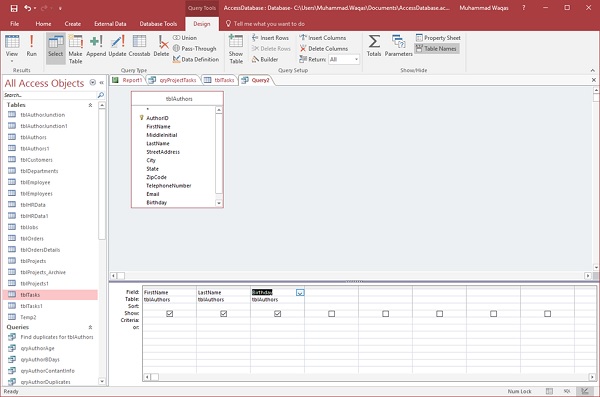Image resolution: width=600 pixels, height=397 pixels.
Task: Select the Make Table query type
Action: click(x=75, y=49)
